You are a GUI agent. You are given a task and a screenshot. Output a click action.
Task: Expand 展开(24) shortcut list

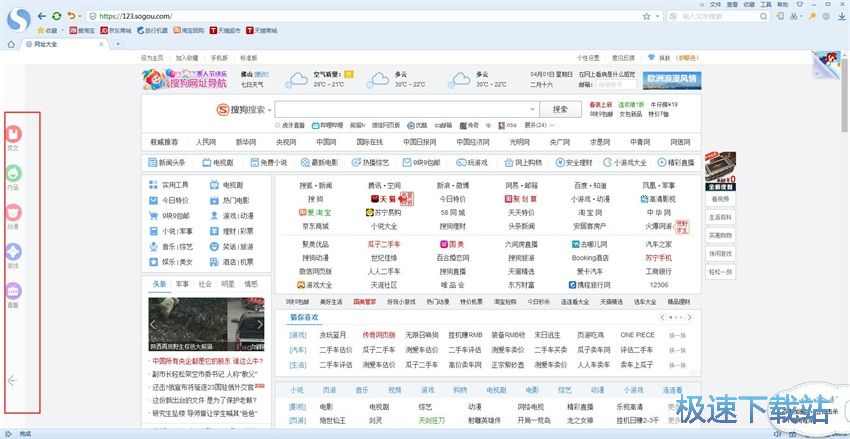539,125
